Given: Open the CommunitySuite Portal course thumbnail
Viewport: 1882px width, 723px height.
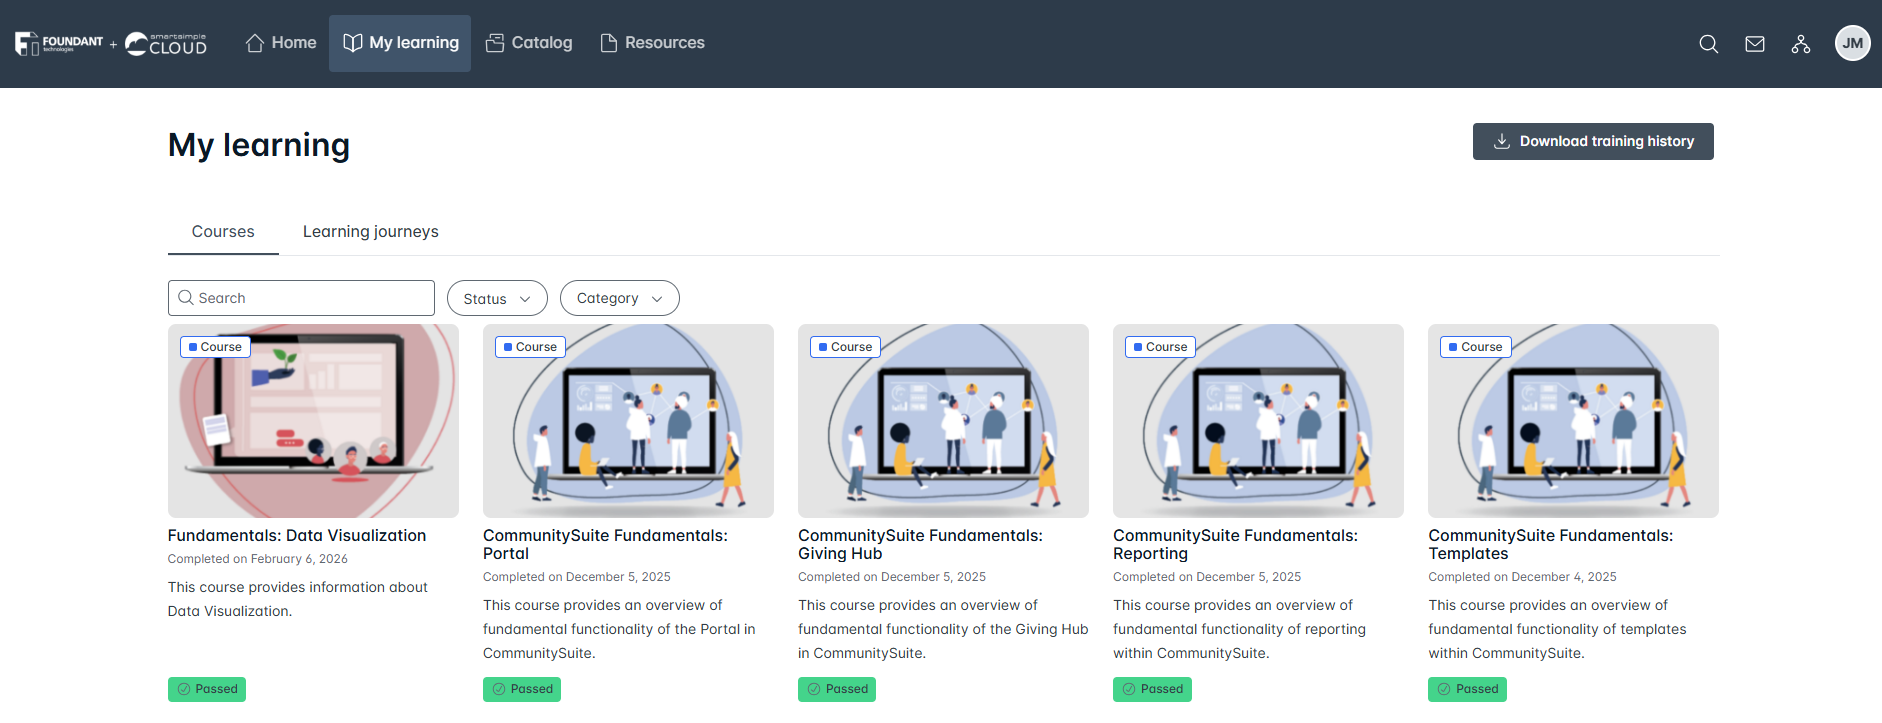Looking at the screenshot, I should click(x=628, y=421).
